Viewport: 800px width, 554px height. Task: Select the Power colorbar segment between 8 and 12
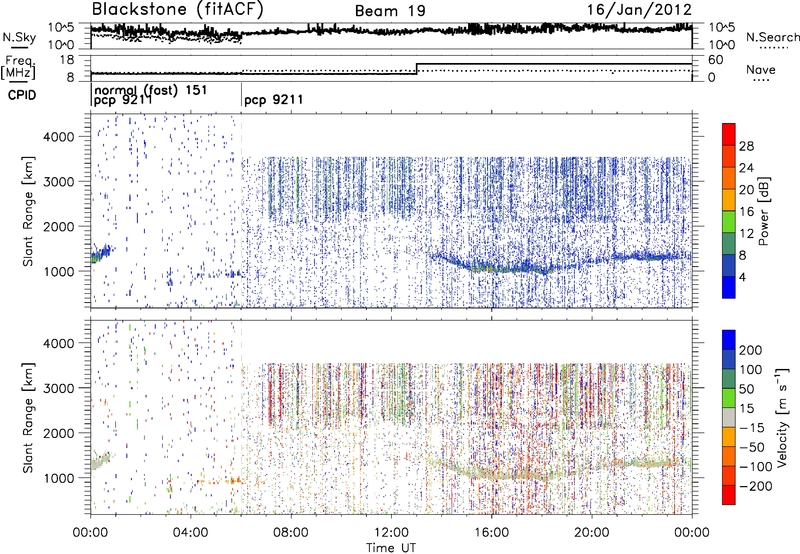(x=729, y=244)
